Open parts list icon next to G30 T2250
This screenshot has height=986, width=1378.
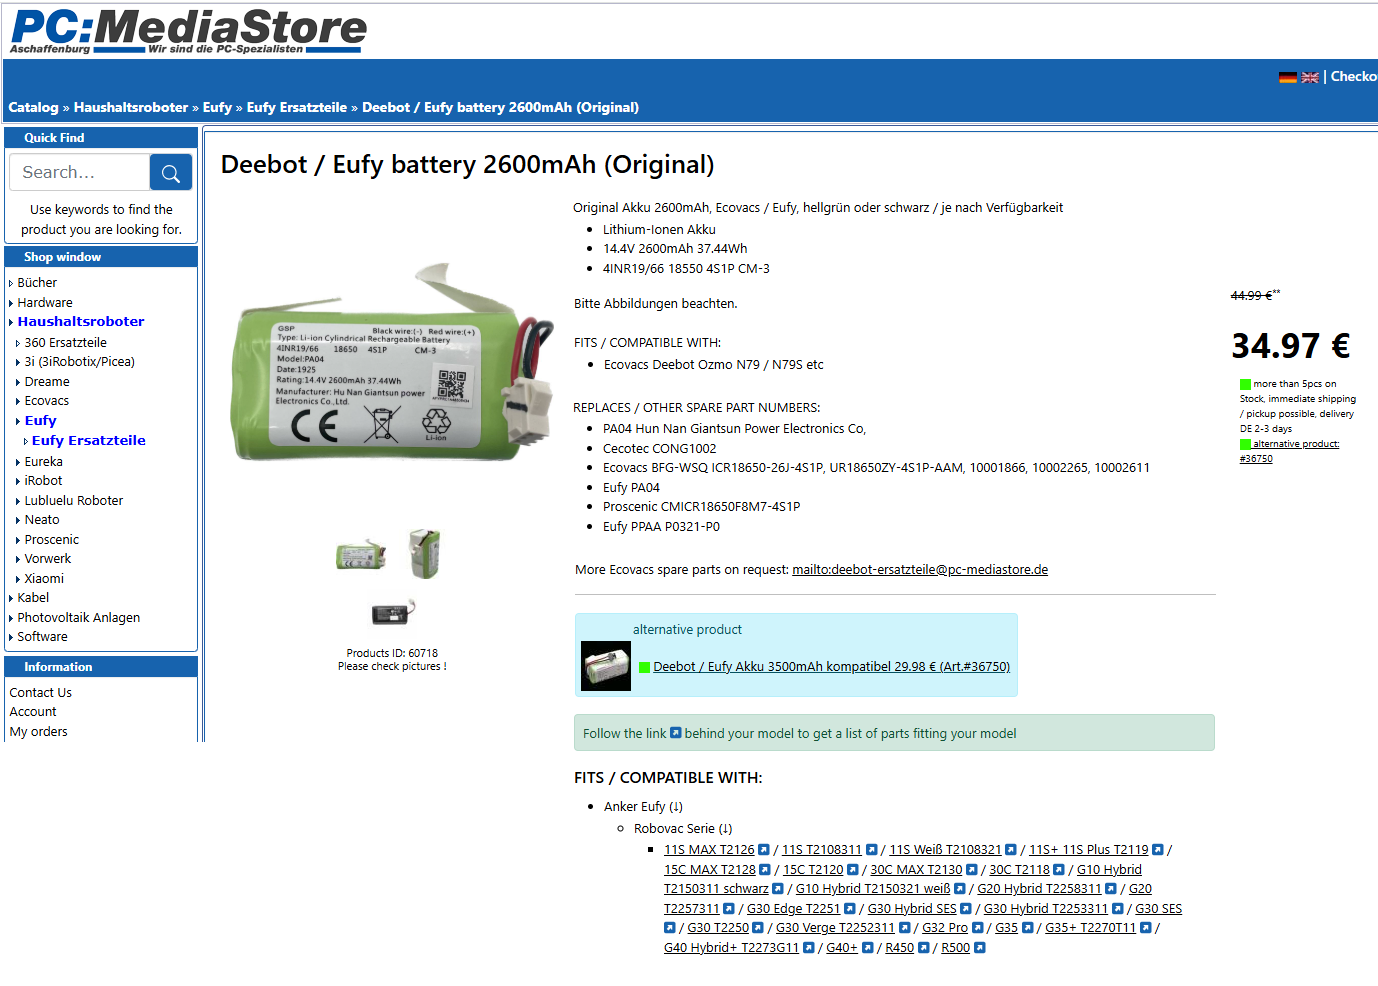click(x=758, y=928)
